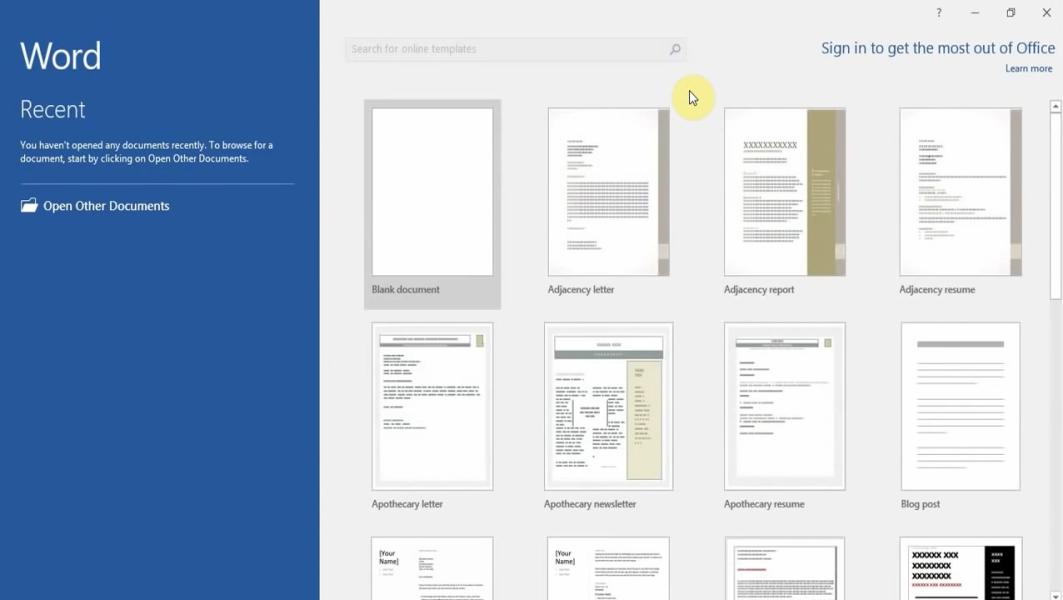Click the Adjacency report caption

pyautogui.click(x=759, y=289)
